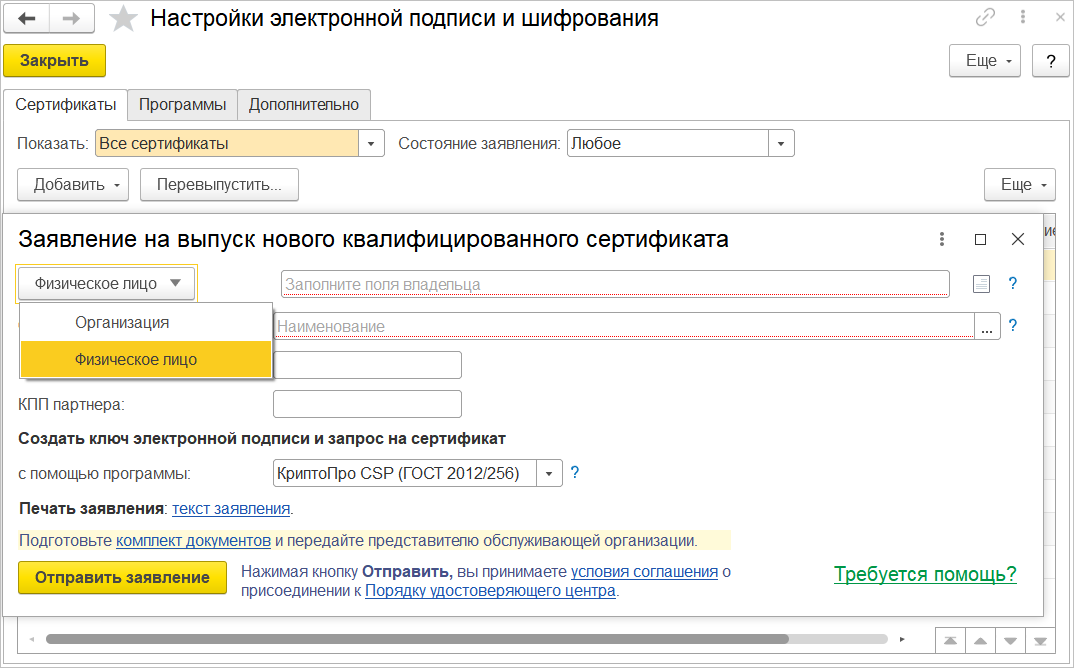Open the Требуется помощь? link
Screen dimensions: 1074x668
925,574
